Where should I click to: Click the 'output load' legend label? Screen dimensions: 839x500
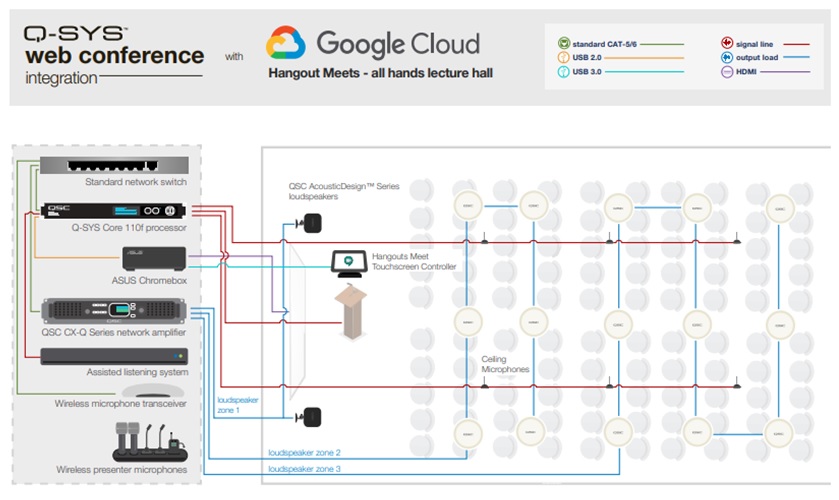(x=757, y=58)
